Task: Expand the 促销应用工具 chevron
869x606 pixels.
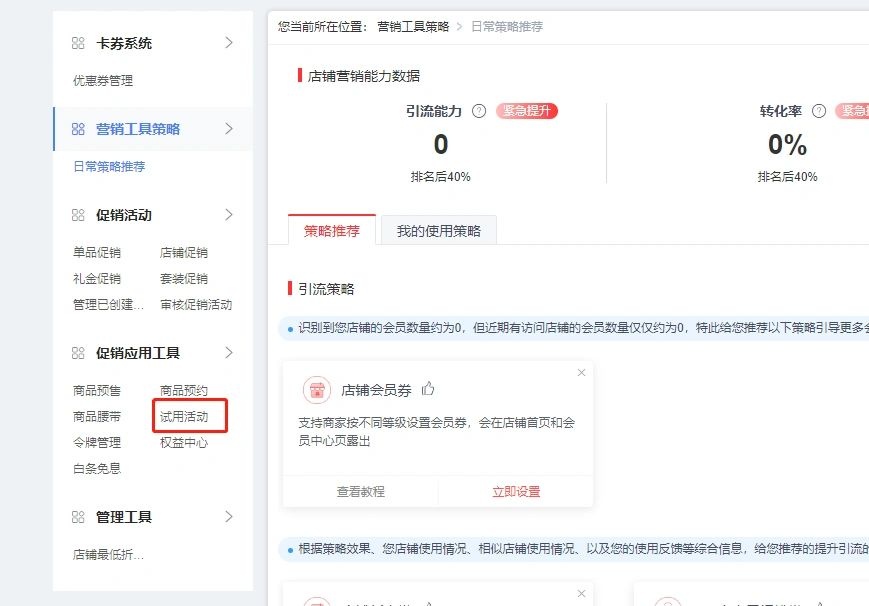Action: pyautogui.click(x=229, y=353)
